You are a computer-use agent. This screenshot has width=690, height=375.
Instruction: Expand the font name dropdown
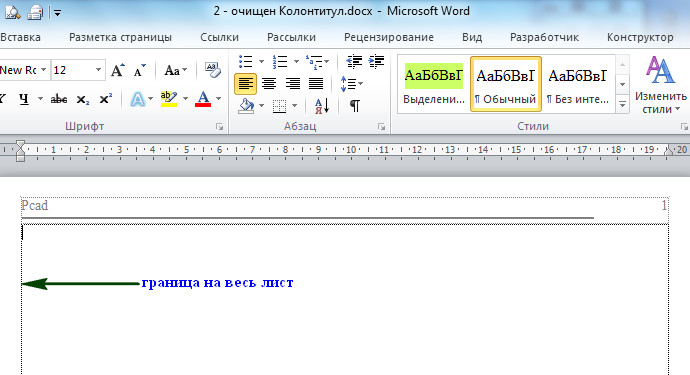44,70
